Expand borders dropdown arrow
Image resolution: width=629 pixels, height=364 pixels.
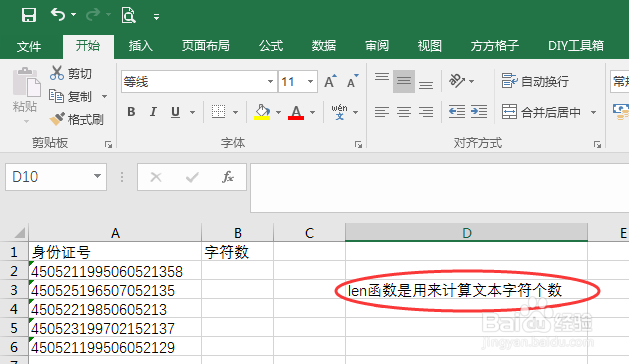[235, 112]
